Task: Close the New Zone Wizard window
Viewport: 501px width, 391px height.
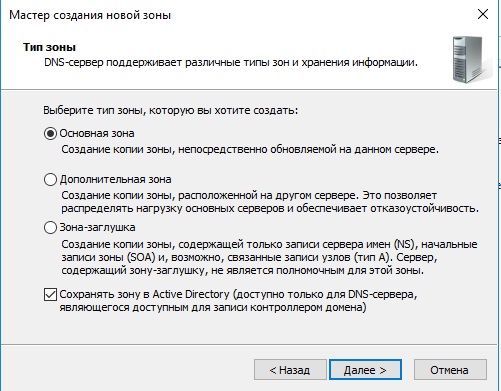Action: pyautogui.click(x=483, y=14)
